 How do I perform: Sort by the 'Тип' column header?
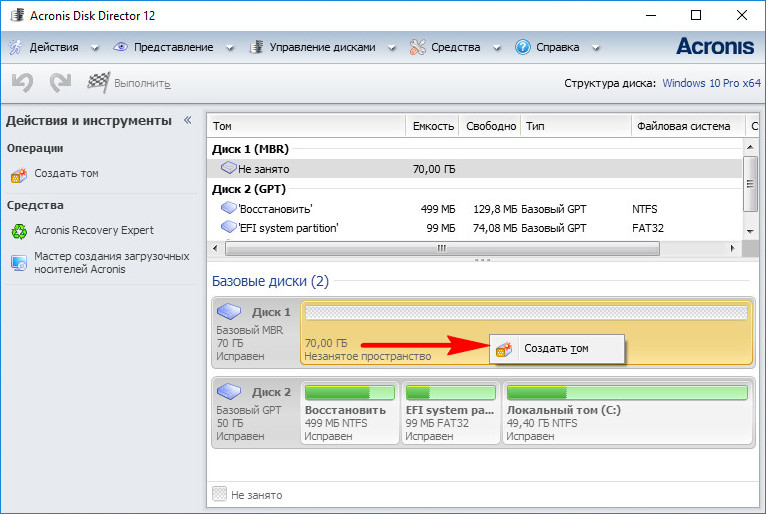(576, 126)
